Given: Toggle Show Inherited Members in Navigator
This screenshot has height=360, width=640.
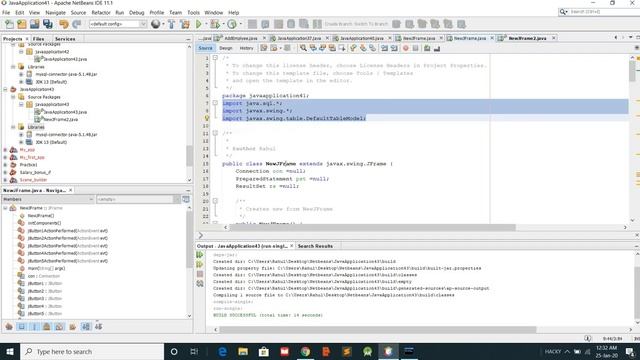Looking at the screenshot, I should click(9, 327).
